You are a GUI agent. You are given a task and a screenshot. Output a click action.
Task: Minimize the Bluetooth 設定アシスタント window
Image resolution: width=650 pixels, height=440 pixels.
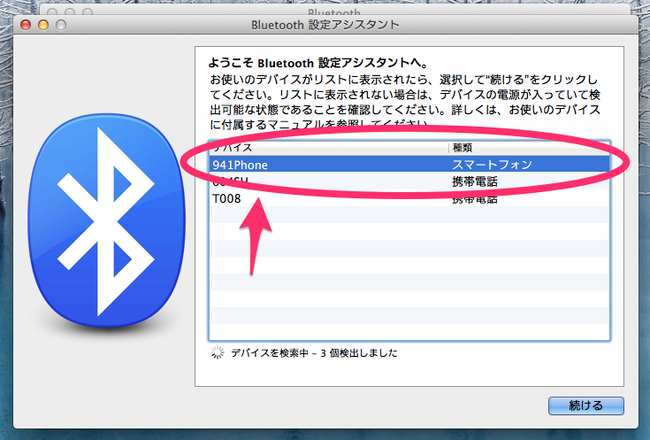coord(43,25)
